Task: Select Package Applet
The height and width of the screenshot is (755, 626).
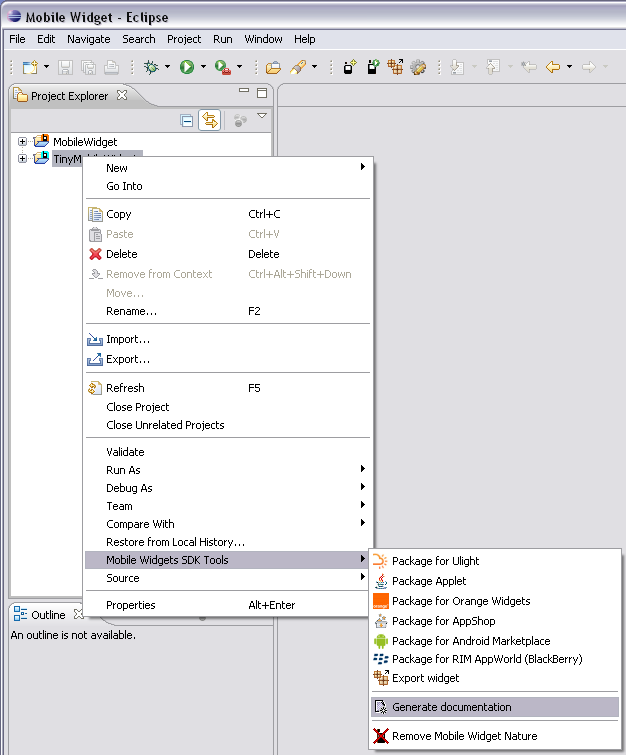Action: click(x=495, y=581)
